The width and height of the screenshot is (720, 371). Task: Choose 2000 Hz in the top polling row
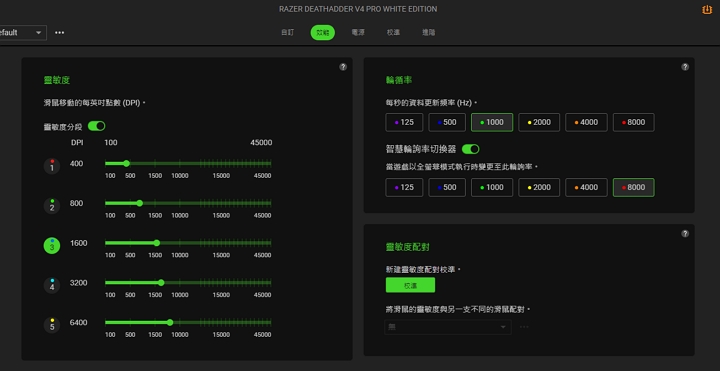[539, 123]
